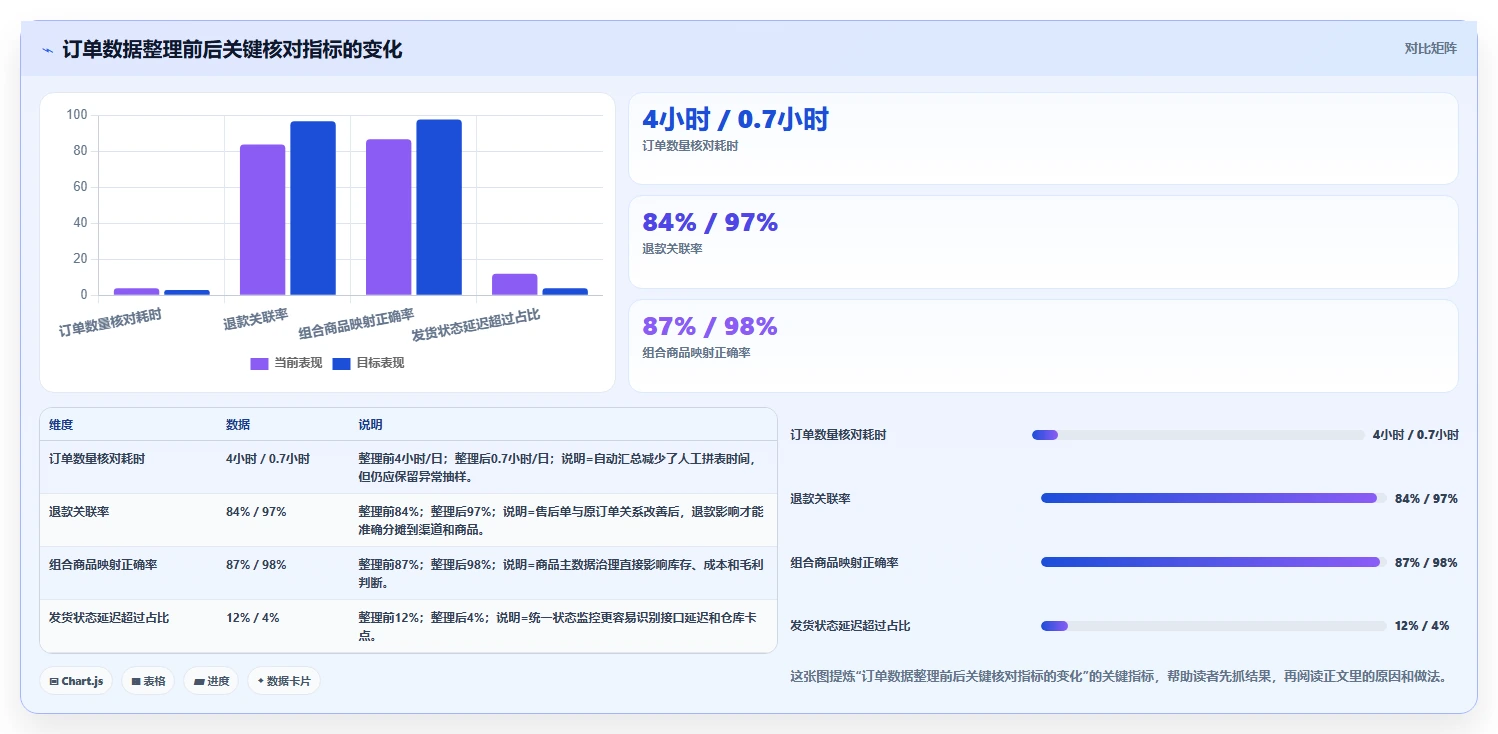
Task: Click table cell 退款关联率
Action: click(x=79, y=512)
